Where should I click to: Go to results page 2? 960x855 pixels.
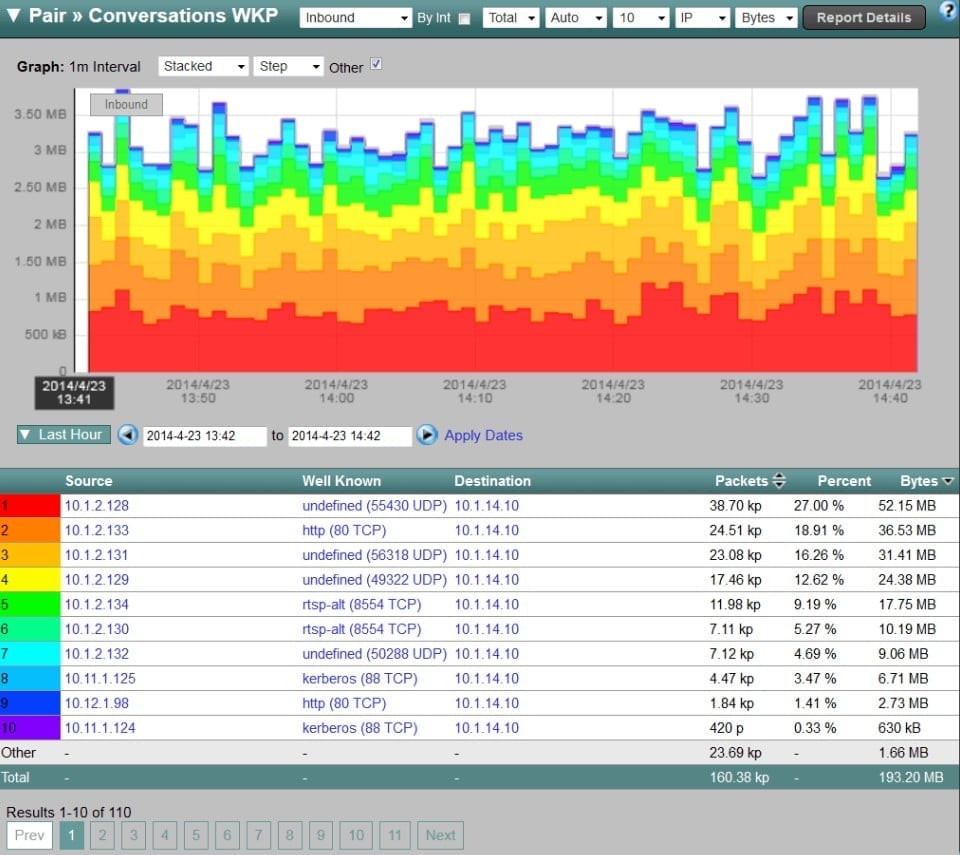click(102, 835)
